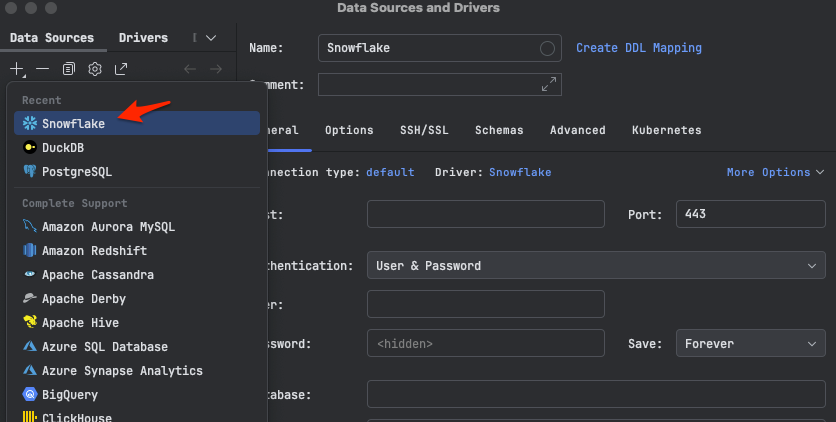Switch to the Drivers tab
The height and width of the screenshot is (422, 836).
tap(143, 38)
